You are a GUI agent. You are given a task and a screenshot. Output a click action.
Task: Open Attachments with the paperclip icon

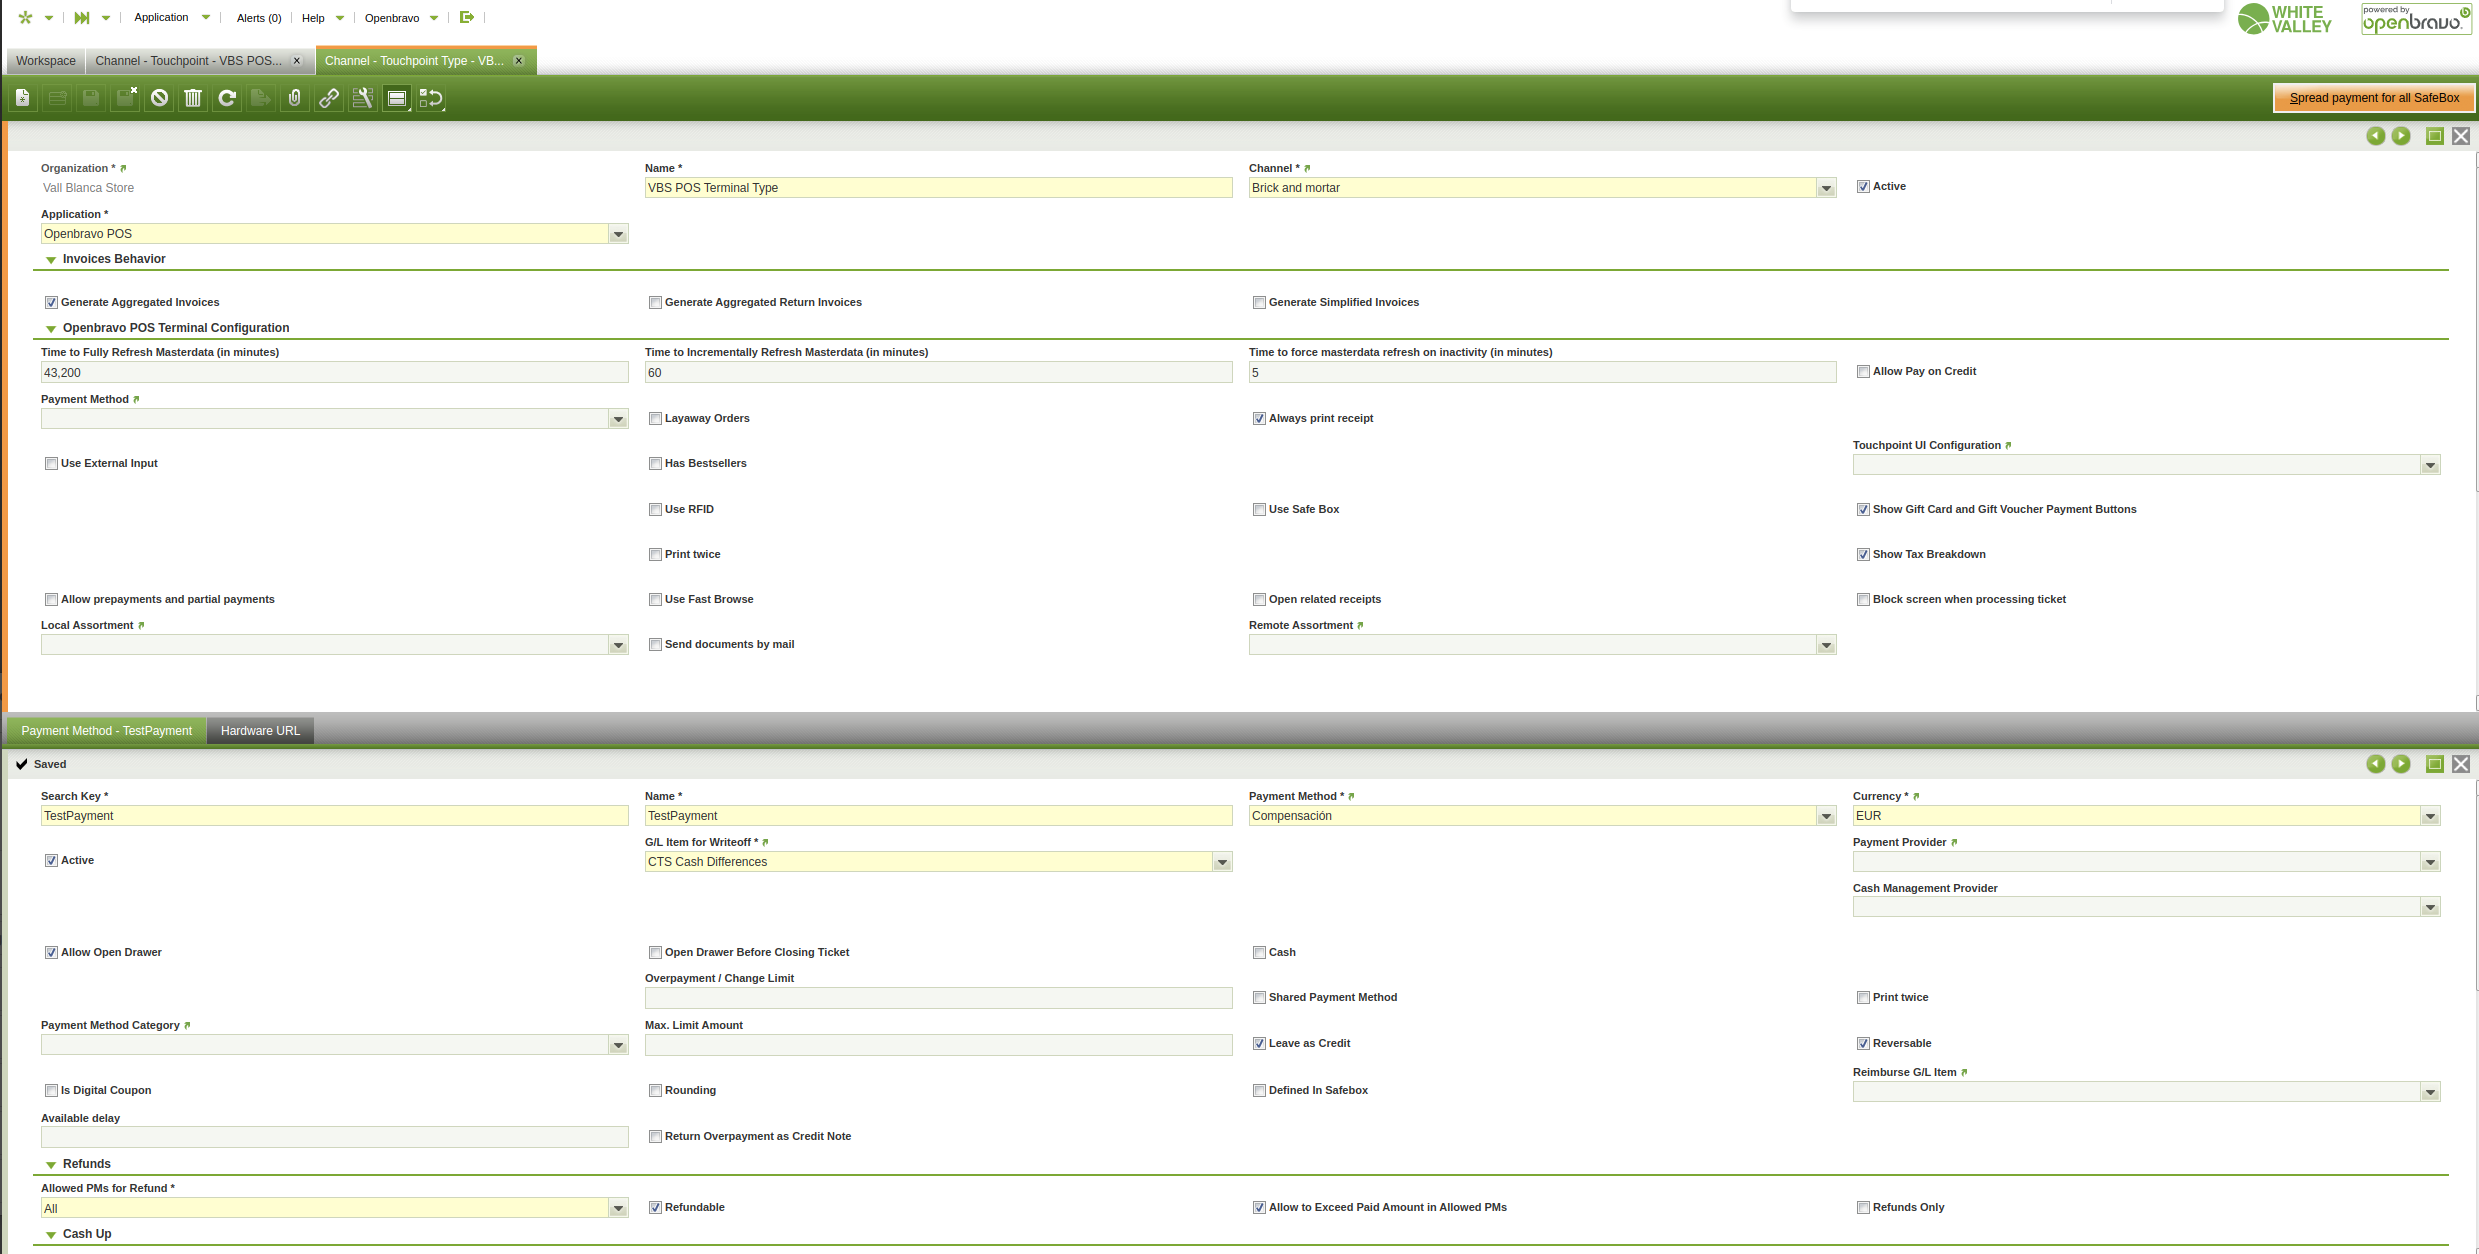(x=294, y=98)
